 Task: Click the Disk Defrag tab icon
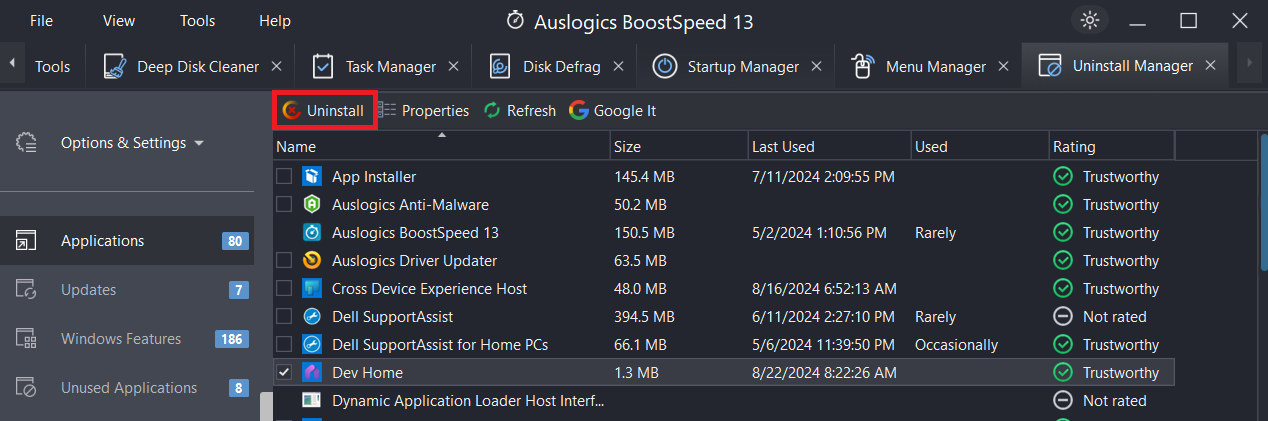pyautogui.click(x=501, y=66)
